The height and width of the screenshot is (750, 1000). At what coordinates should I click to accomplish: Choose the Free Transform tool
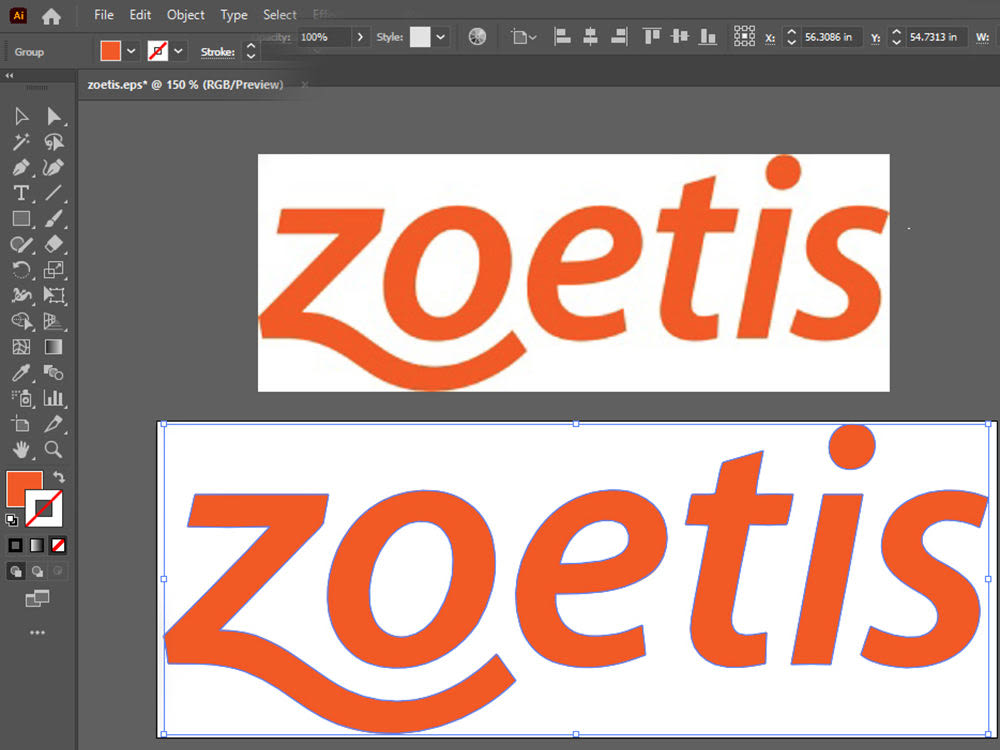pyautogui.click(x=54, y=295)
